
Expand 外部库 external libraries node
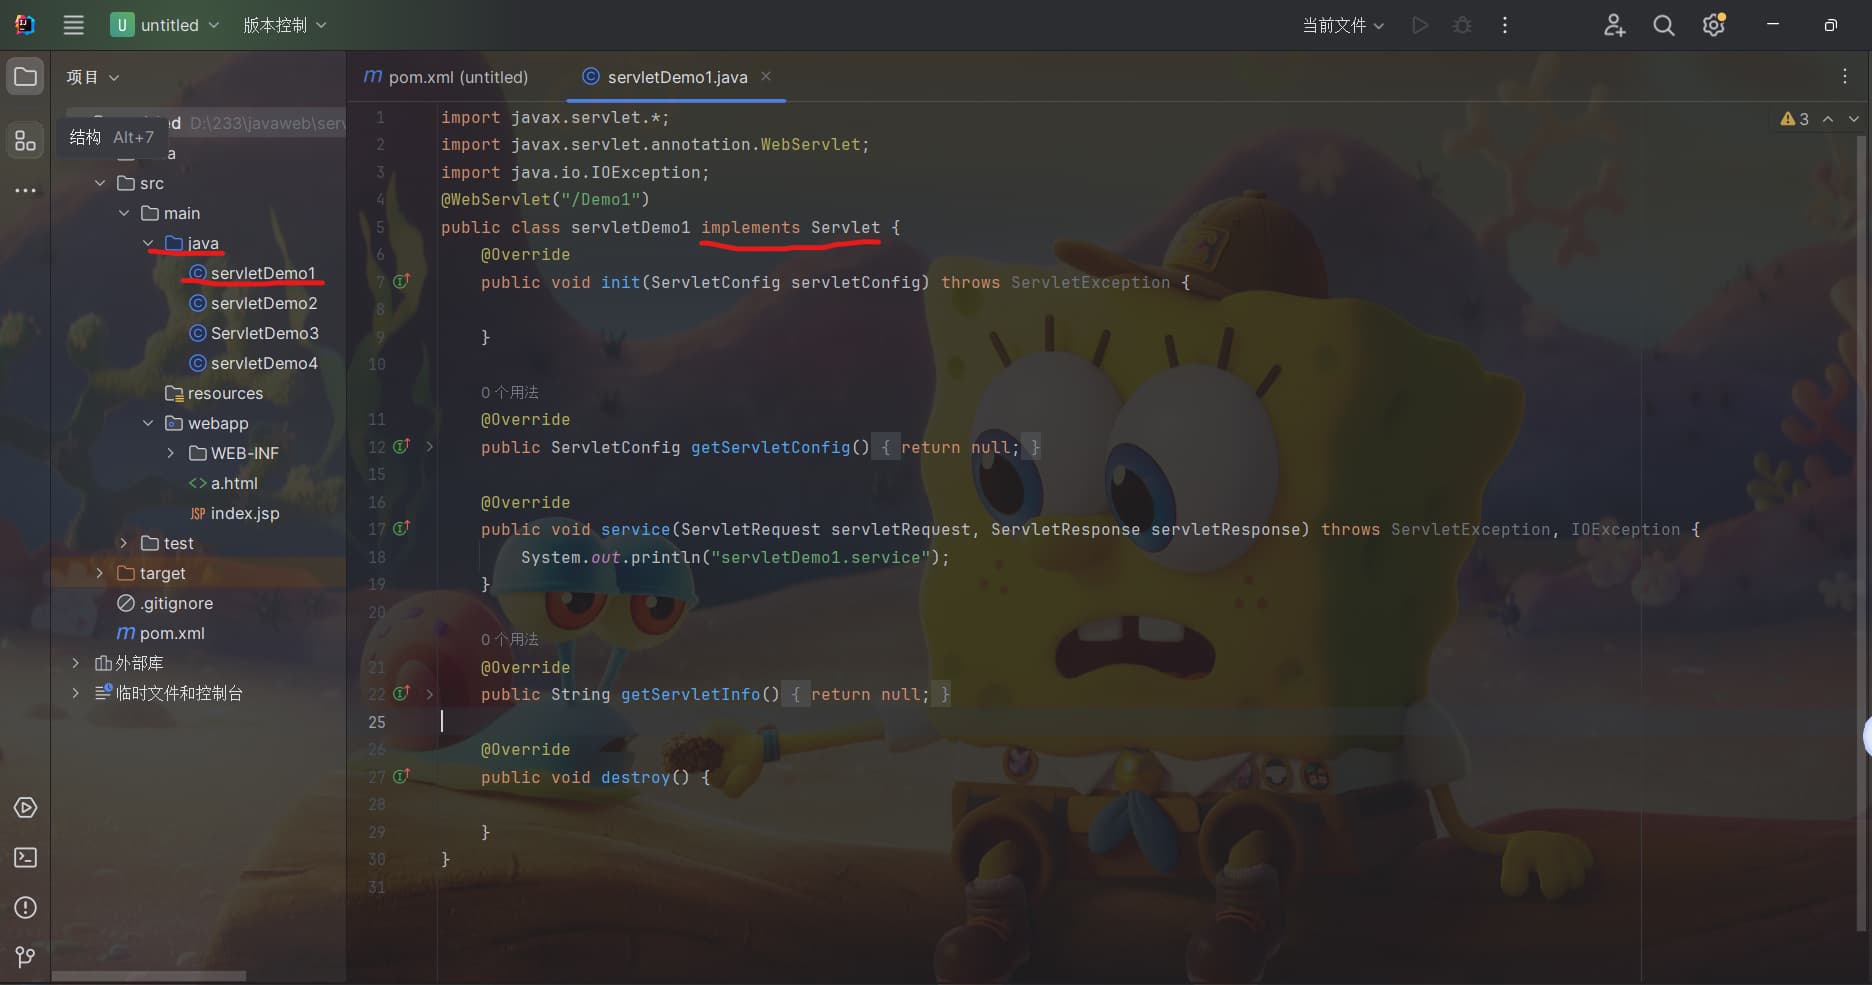pos(76,663)
